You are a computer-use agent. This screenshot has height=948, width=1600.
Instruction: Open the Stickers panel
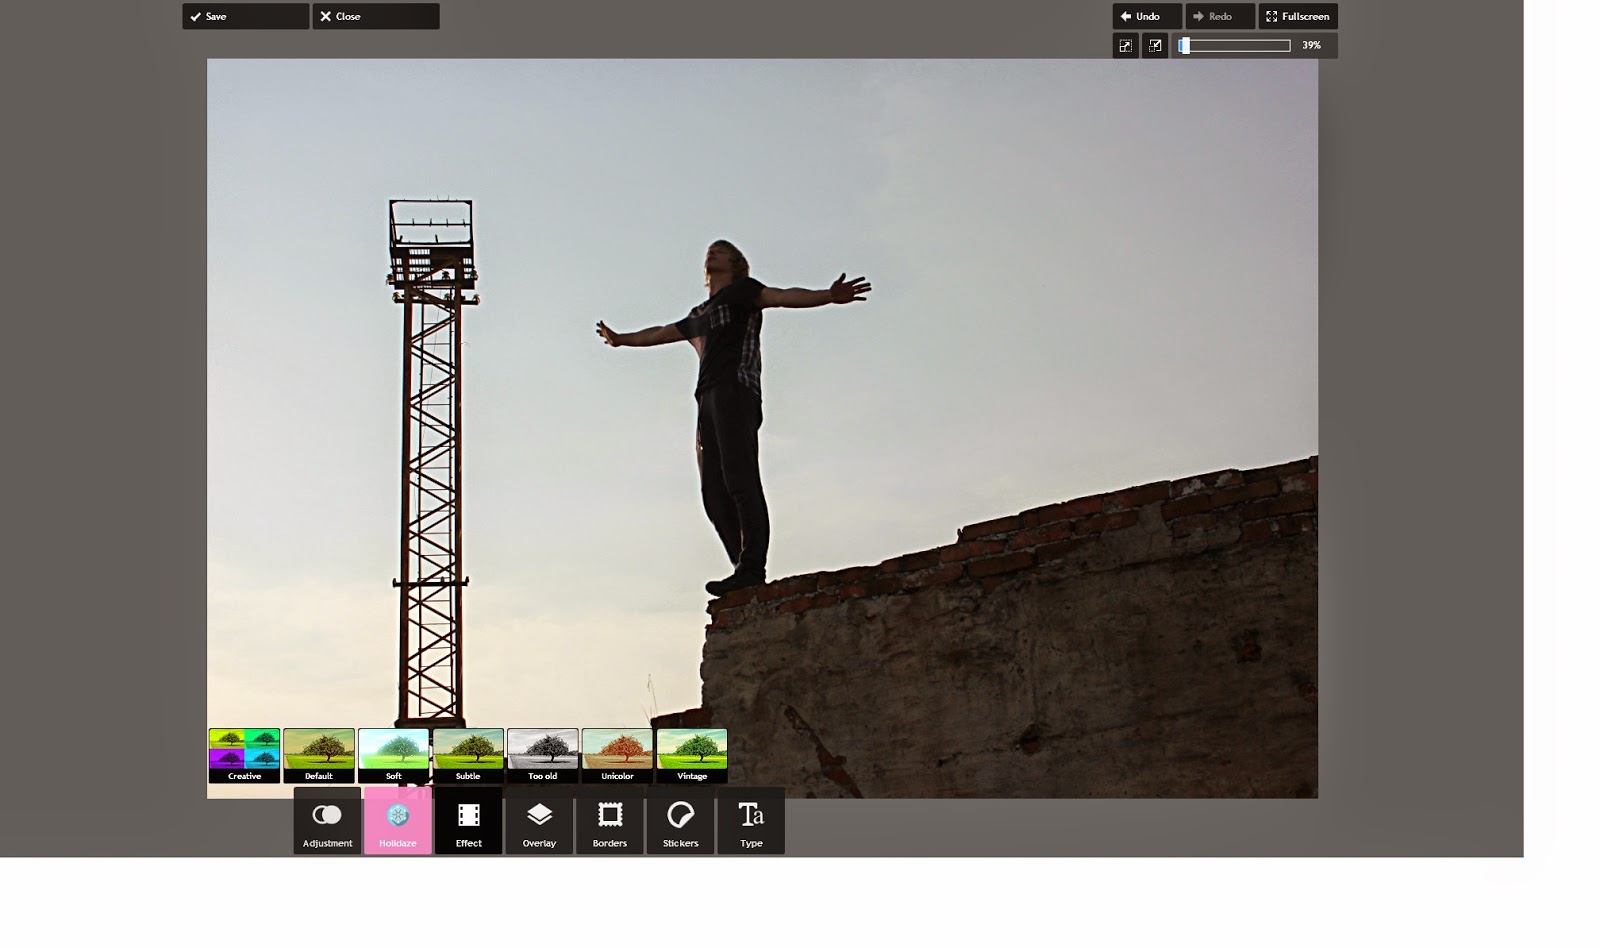[x=680, y=821]
